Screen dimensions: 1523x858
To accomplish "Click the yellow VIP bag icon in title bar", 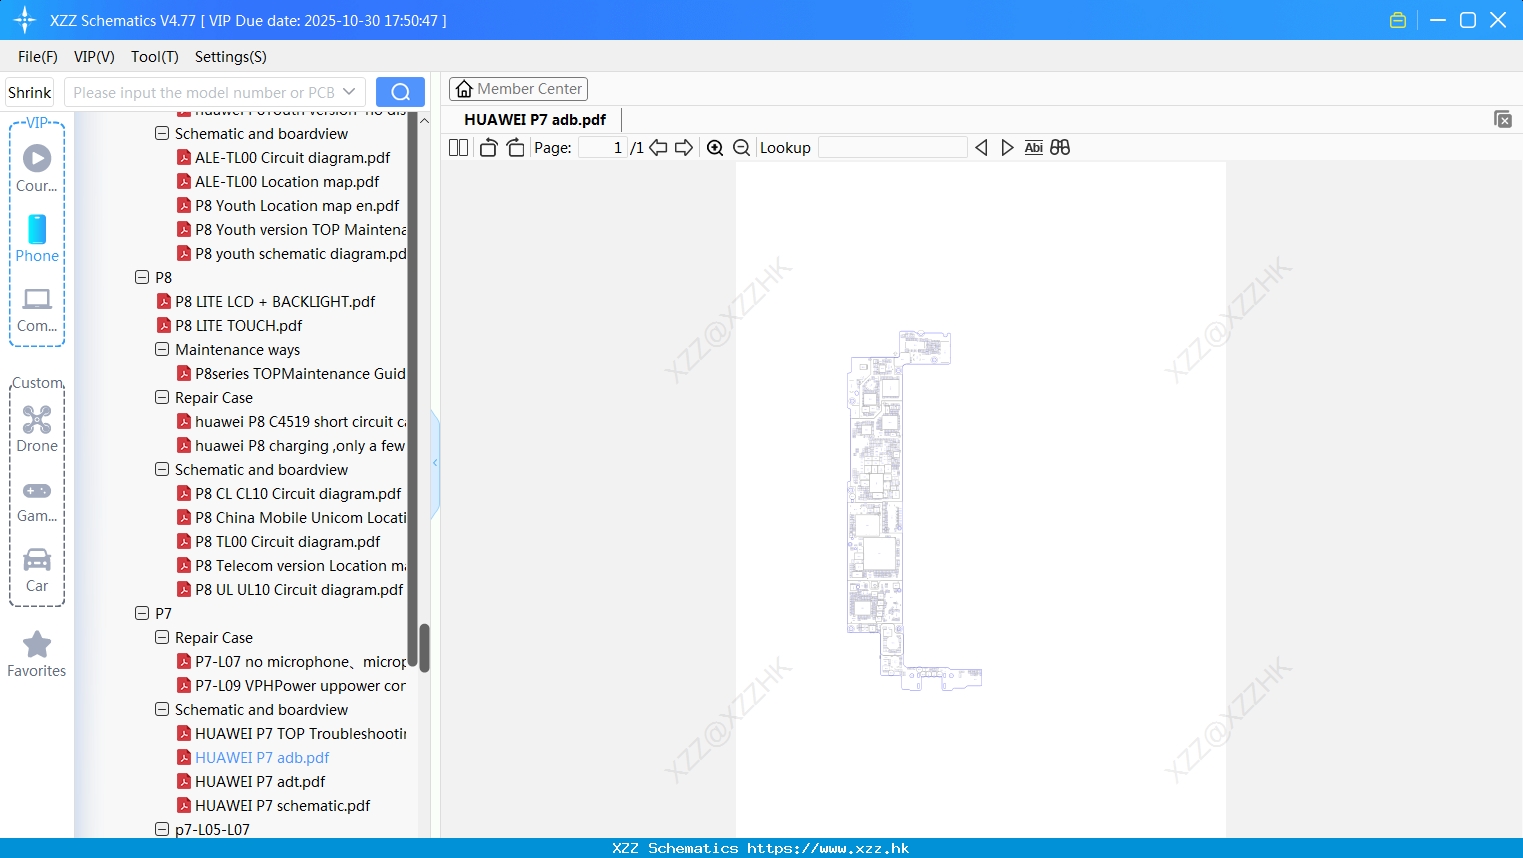I will click(1398, 20).
